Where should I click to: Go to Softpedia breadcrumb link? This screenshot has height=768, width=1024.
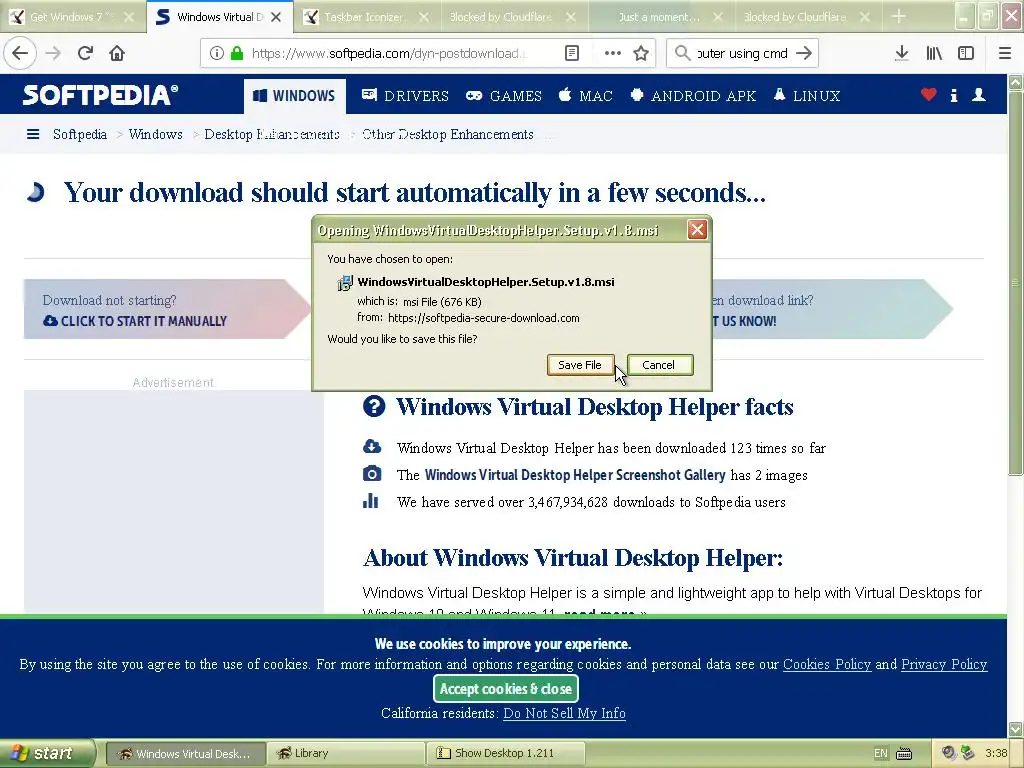pyautogui.click(x=80, y=135)
